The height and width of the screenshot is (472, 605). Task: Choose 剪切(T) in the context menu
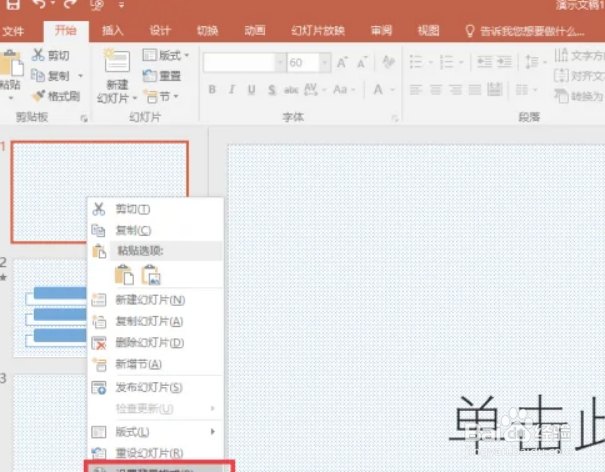tap(155, 209)
